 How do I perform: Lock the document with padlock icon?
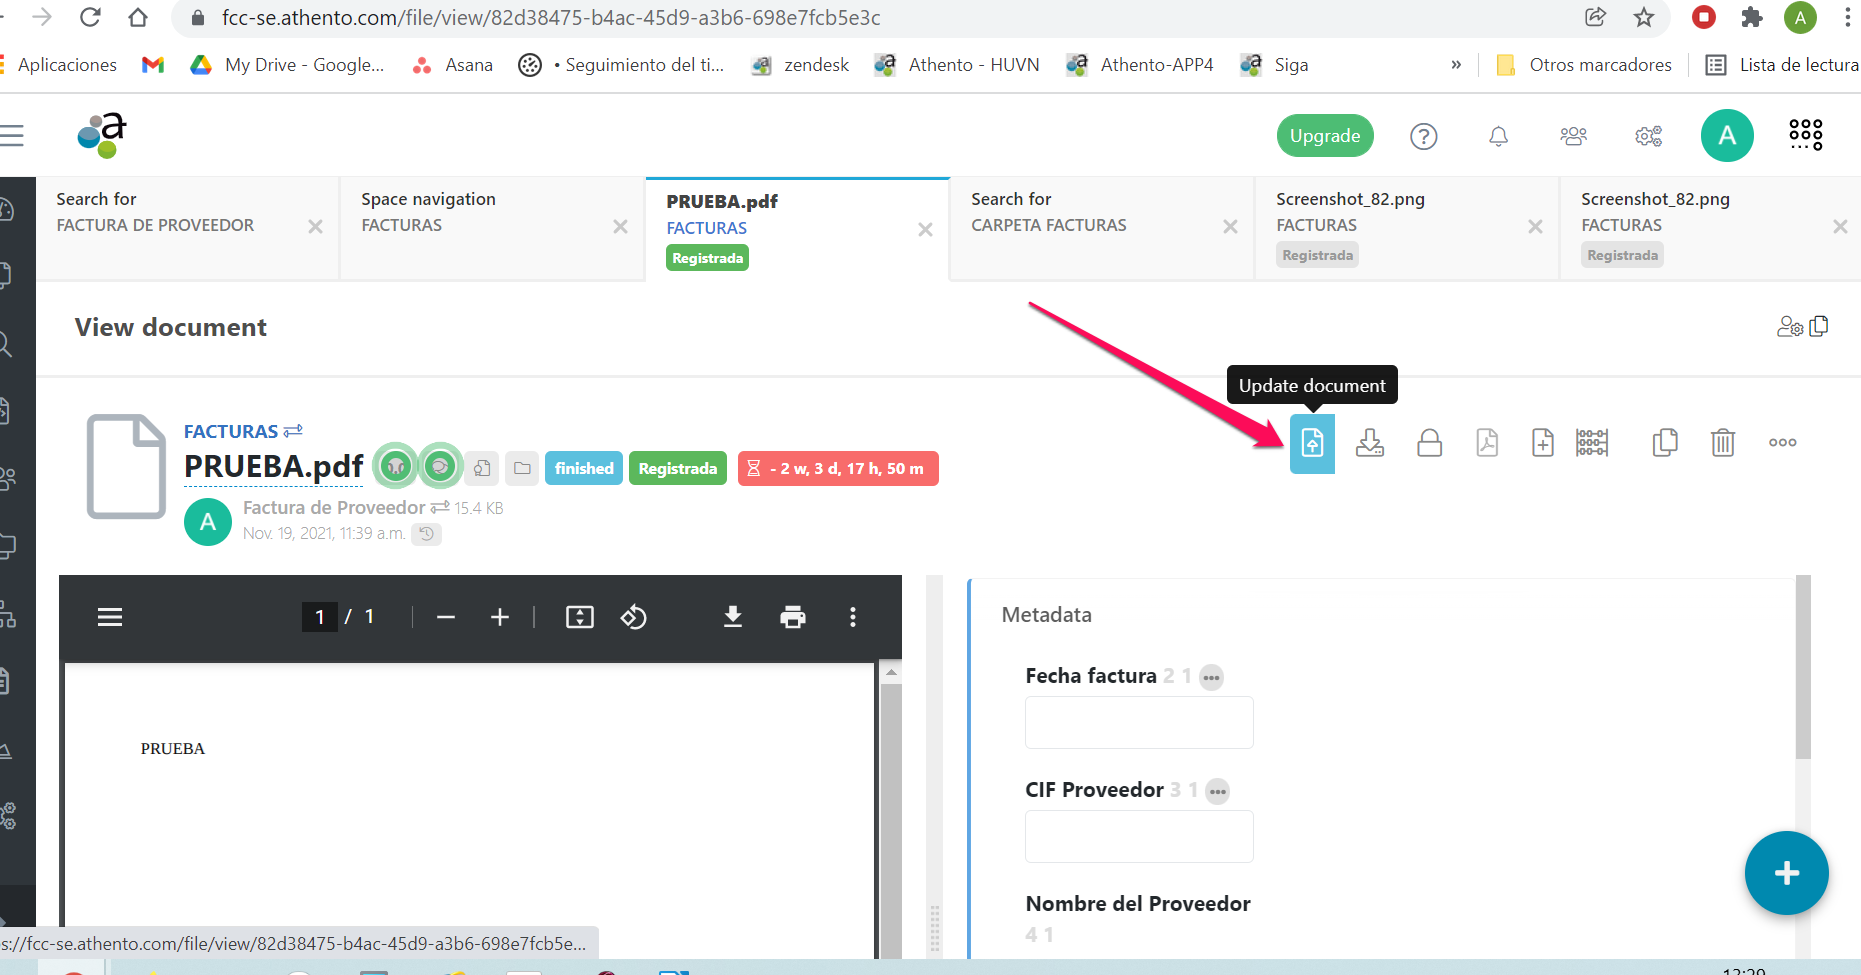click(1429, 443)
